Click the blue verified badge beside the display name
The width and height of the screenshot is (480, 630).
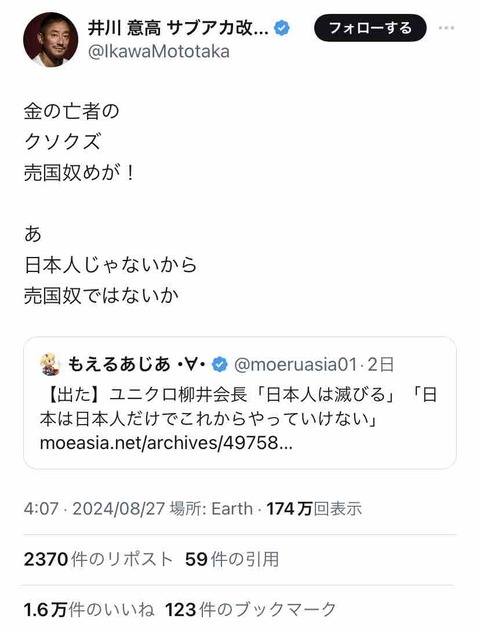tap(282, 28)
